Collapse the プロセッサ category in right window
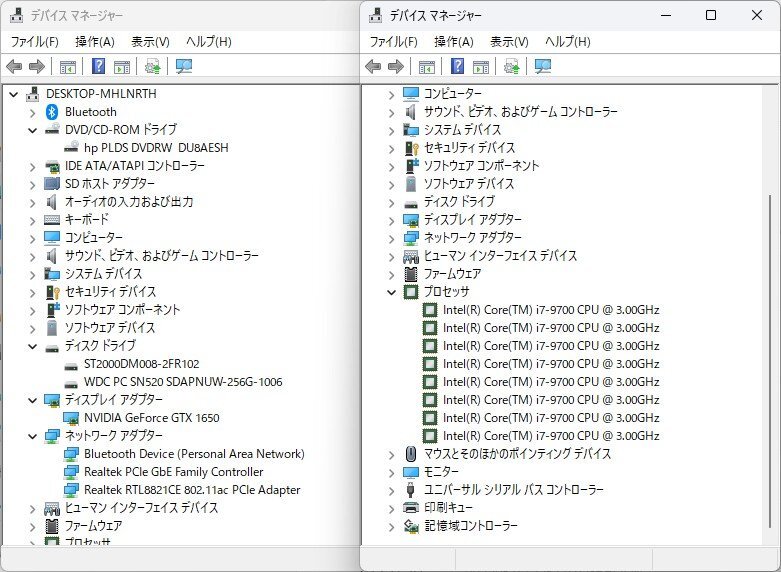The image size is (781, 572). click(391, 292)
